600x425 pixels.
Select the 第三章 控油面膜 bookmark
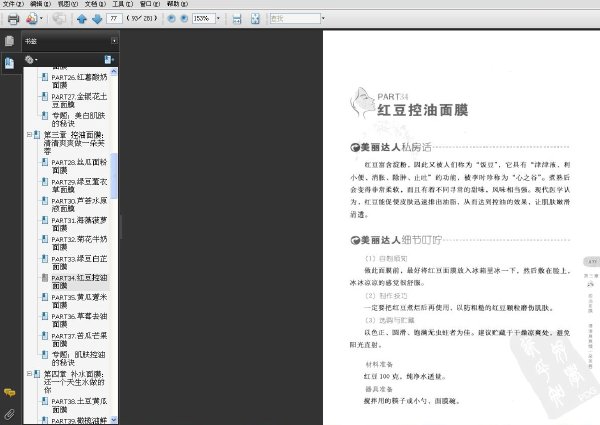click(74, 143)
